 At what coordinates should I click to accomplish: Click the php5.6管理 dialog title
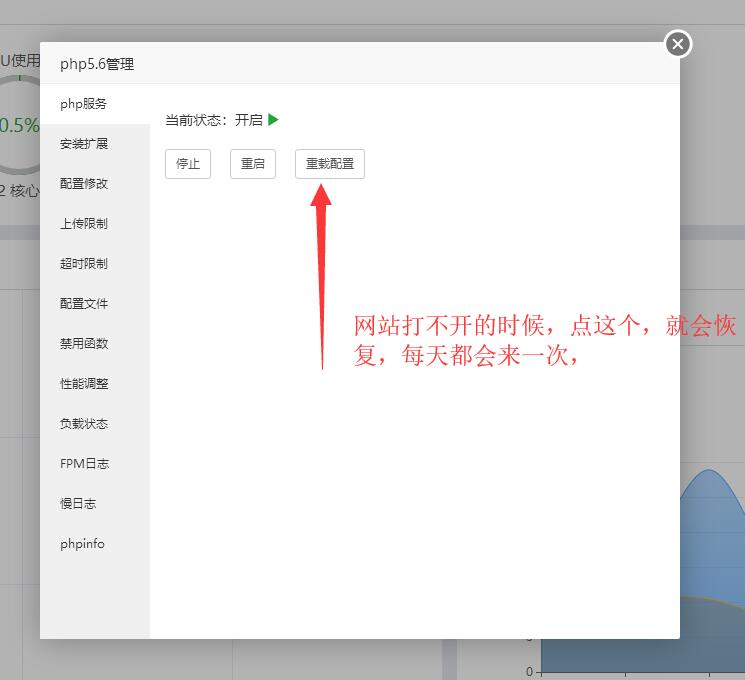point(97,64)
